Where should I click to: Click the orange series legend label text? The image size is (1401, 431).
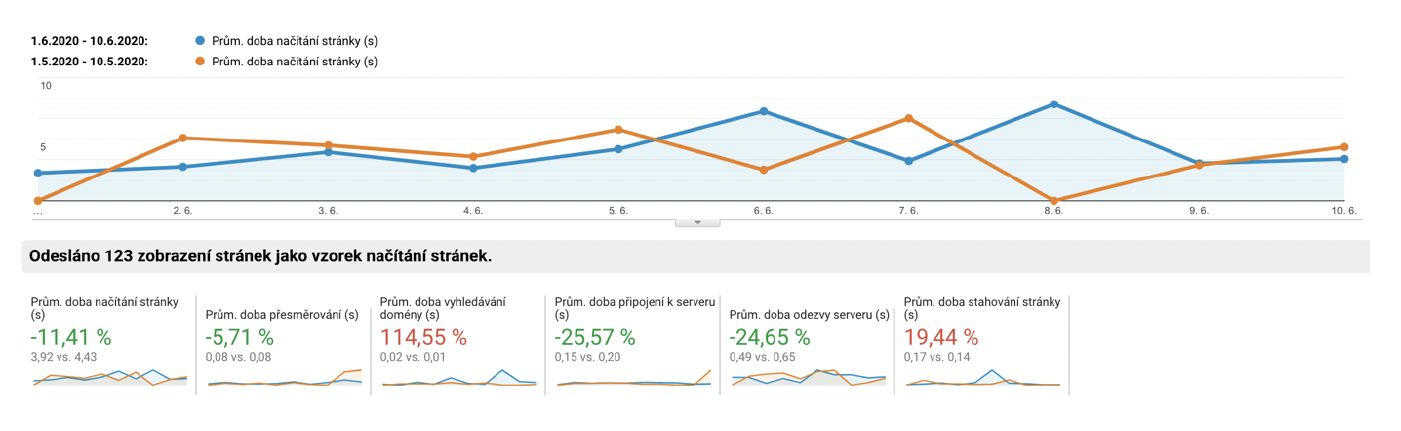tap(295, 61)
